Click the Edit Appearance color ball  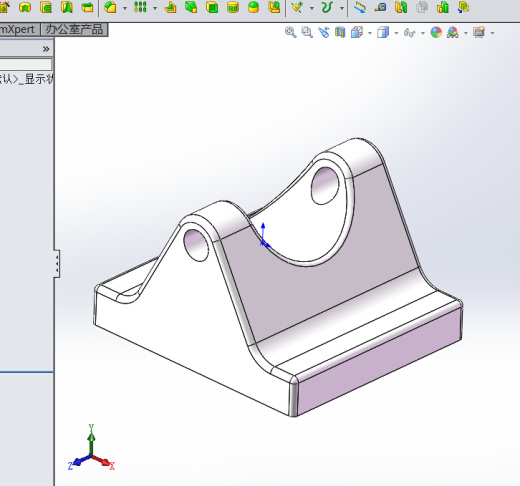[x=436, y=32]
